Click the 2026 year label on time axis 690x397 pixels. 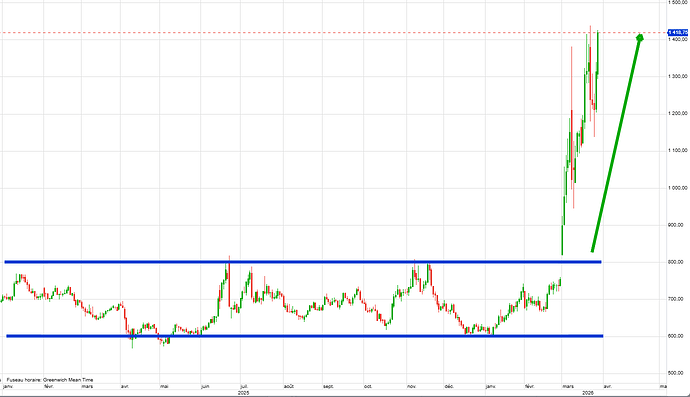(588, 393)
